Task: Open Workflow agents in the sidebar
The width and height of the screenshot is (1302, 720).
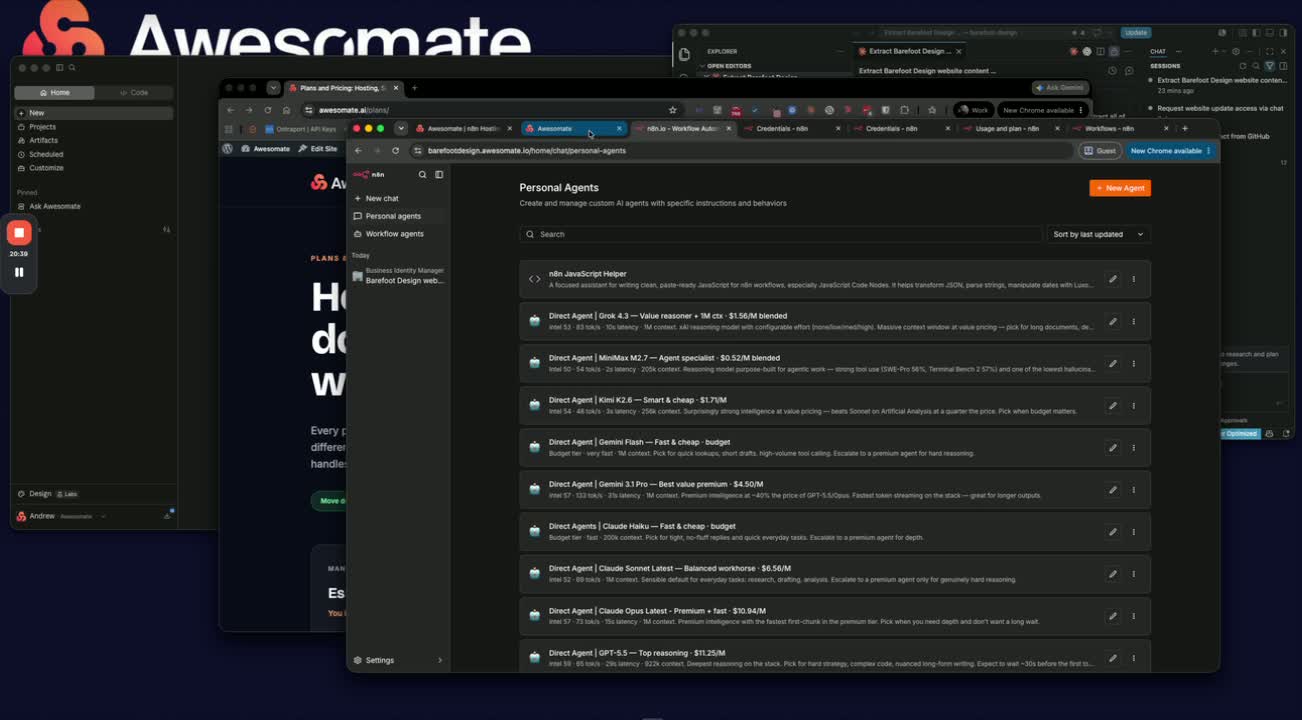Action: (398, 234)
